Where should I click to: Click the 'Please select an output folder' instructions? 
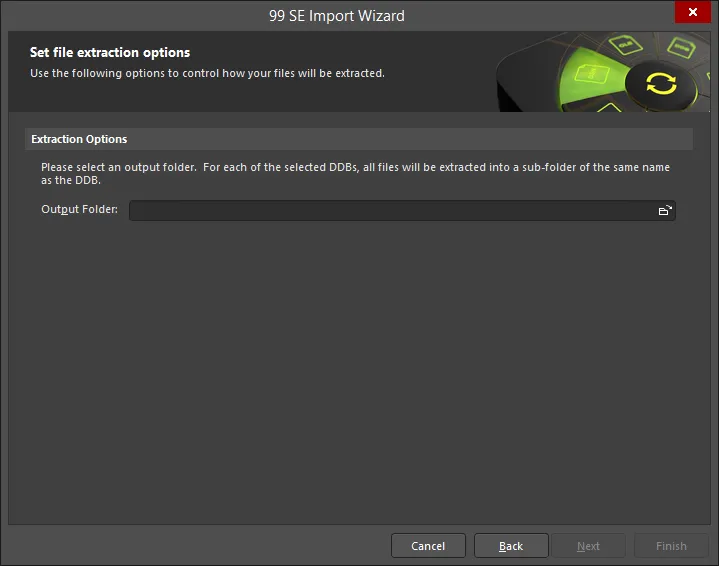[355, 173]
